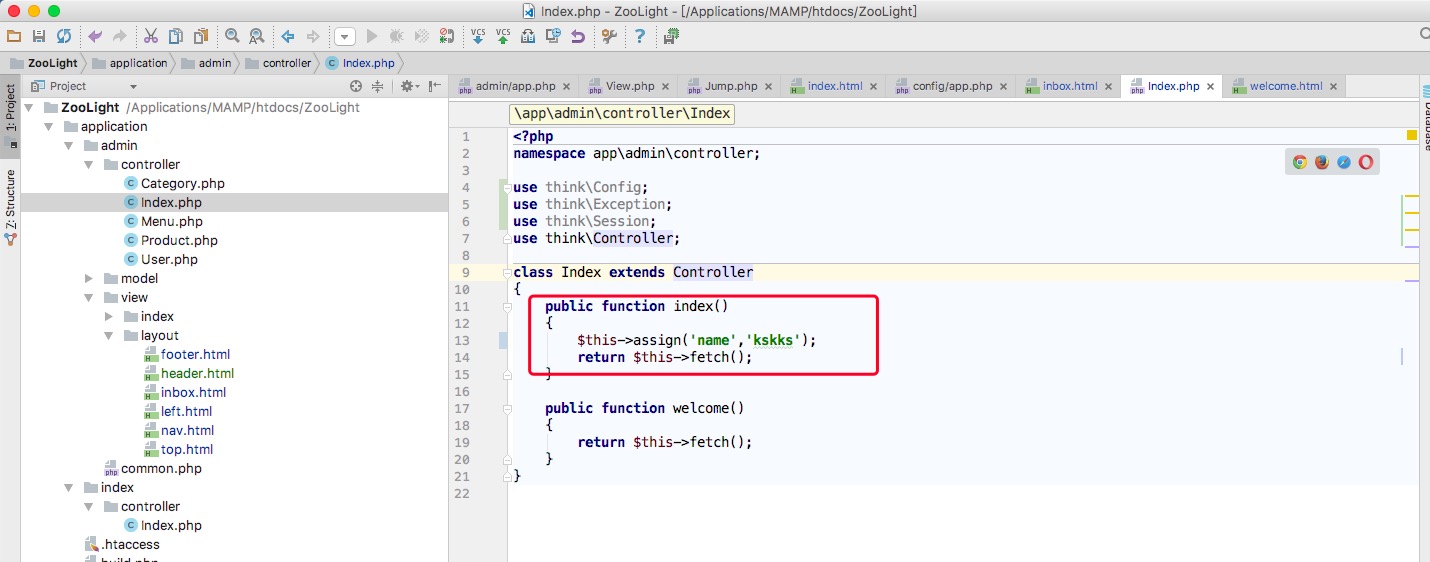Click the controller breadcrumb in navigation bar
The width and height of the screenshot is (1430, 562).
click(286, 63)
